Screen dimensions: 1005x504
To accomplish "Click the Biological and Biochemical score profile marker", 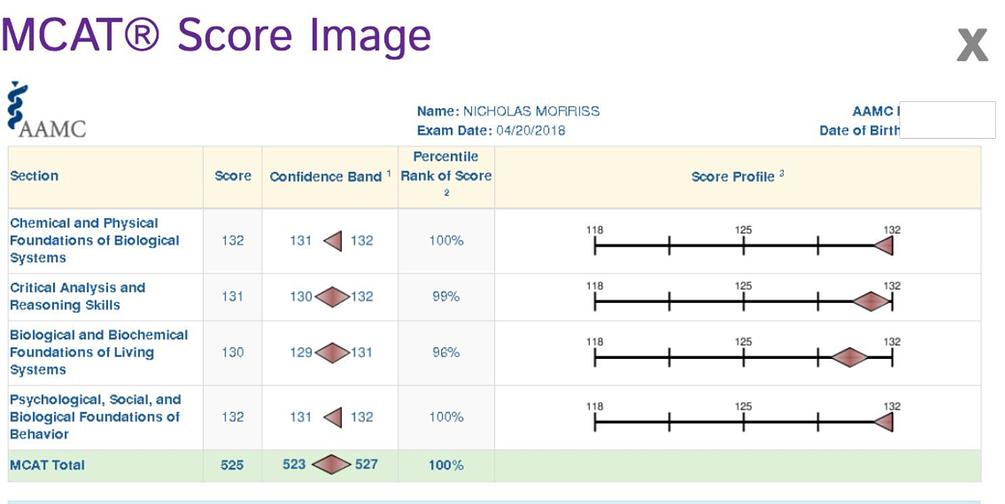I will click(850, 357).
